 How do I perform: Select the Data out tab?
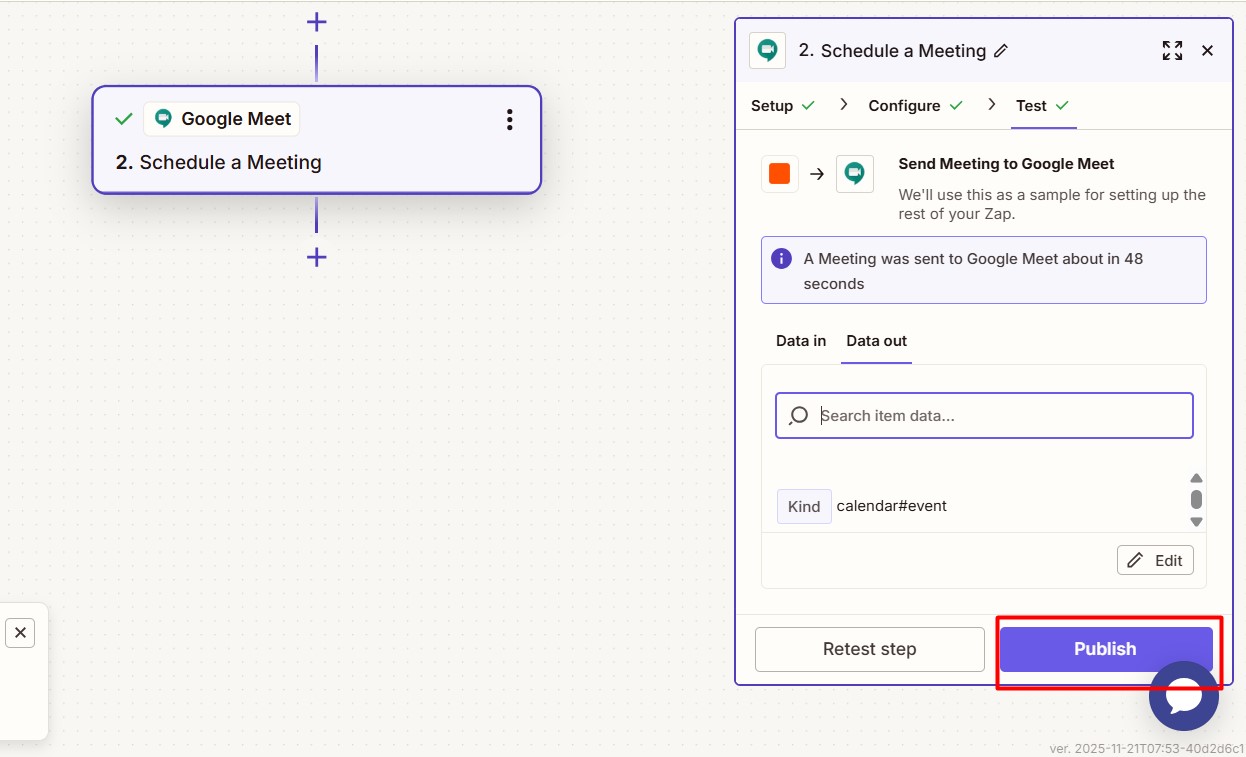click(x=876, y=341)
